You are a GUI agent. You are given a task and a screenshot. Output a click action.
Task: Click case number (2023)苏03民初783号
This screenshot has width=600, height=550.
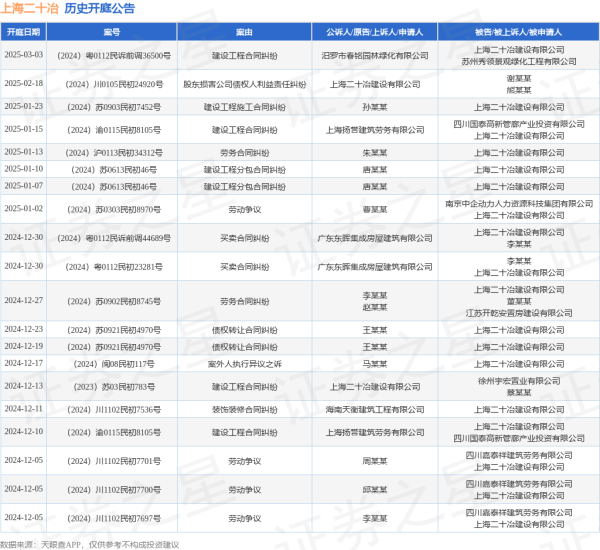114,387
